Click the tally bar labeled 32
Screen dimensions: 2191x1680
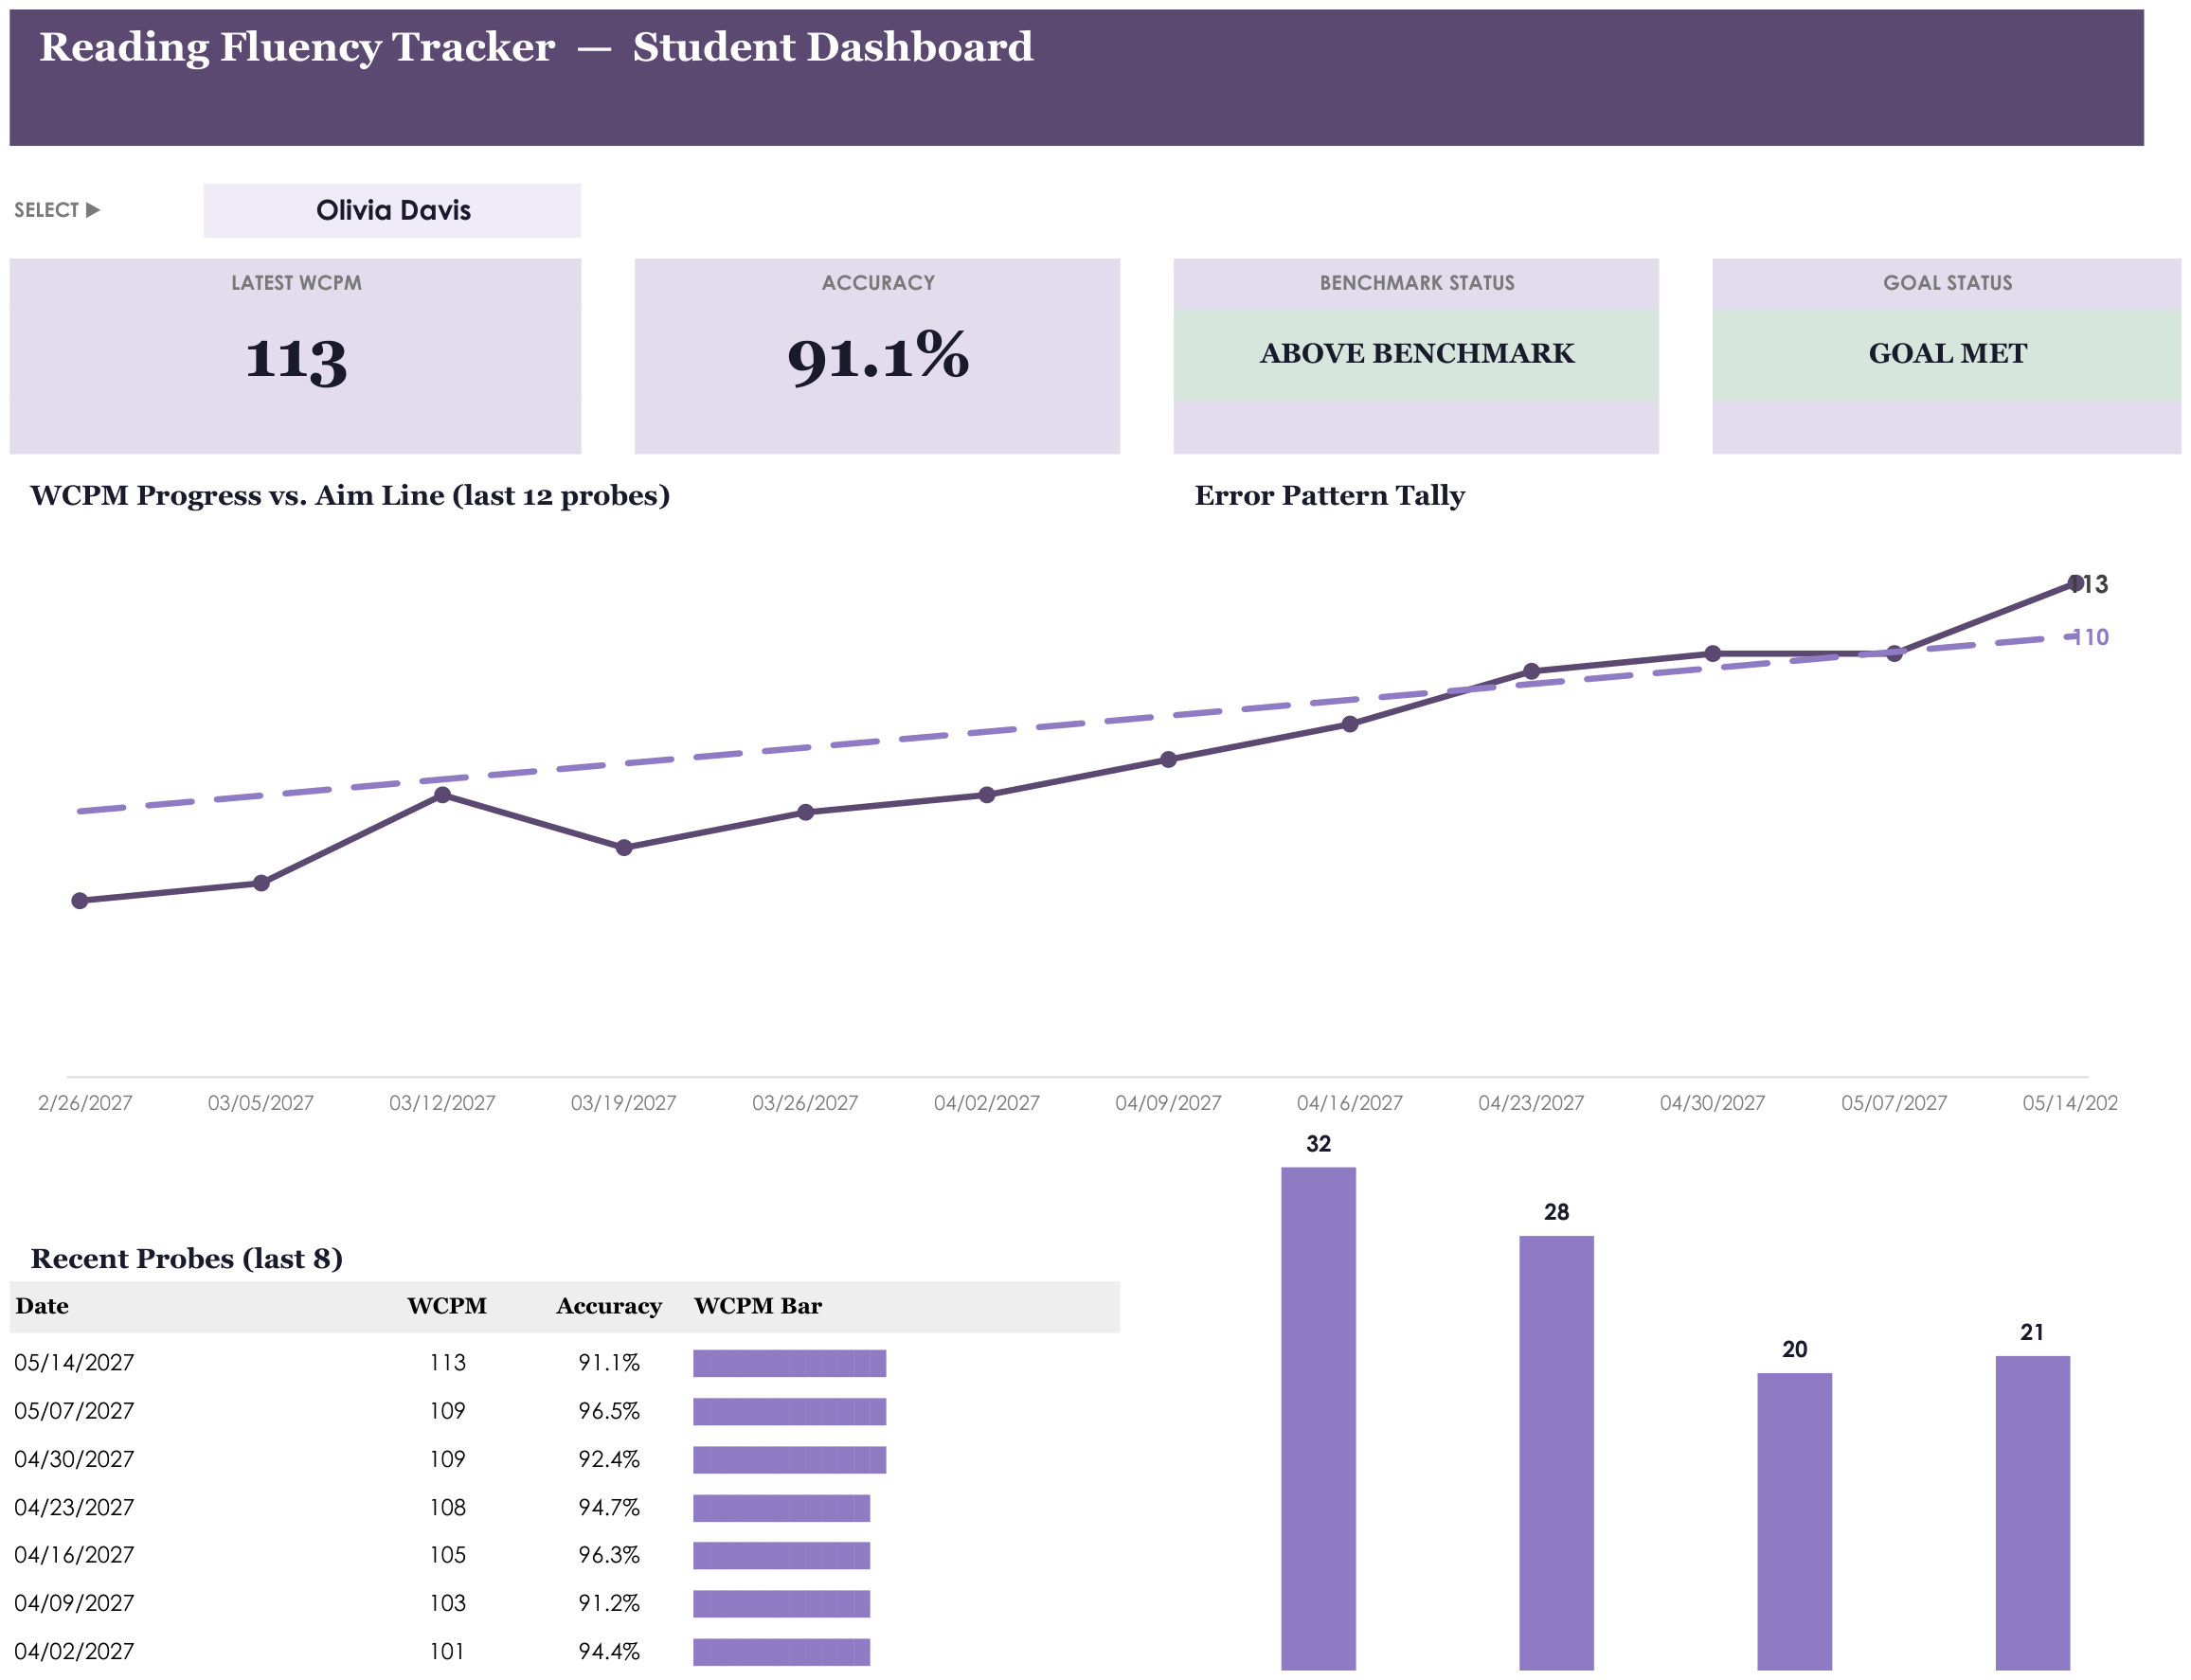[1318, 1418]
